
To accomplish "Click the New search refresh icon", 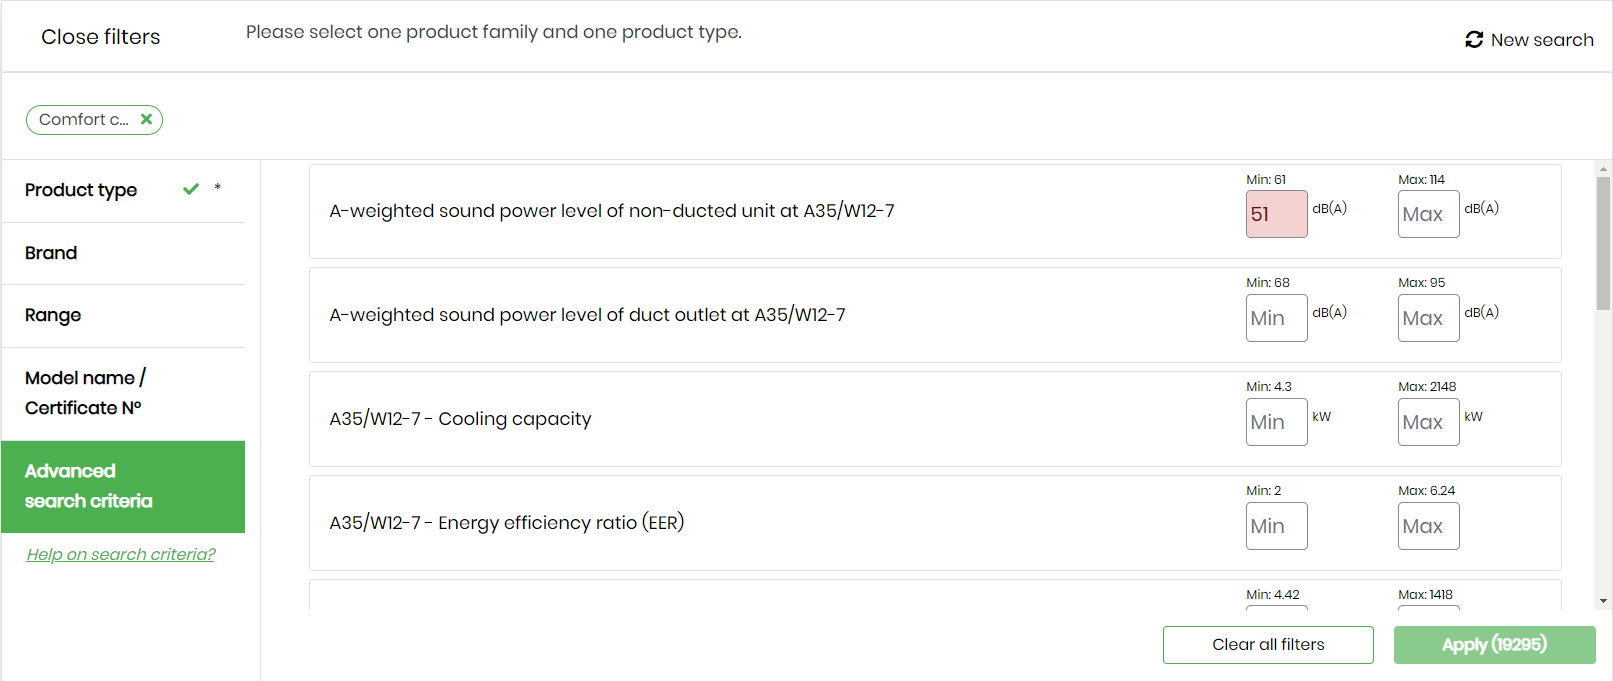I will [x=1473, y=40].
